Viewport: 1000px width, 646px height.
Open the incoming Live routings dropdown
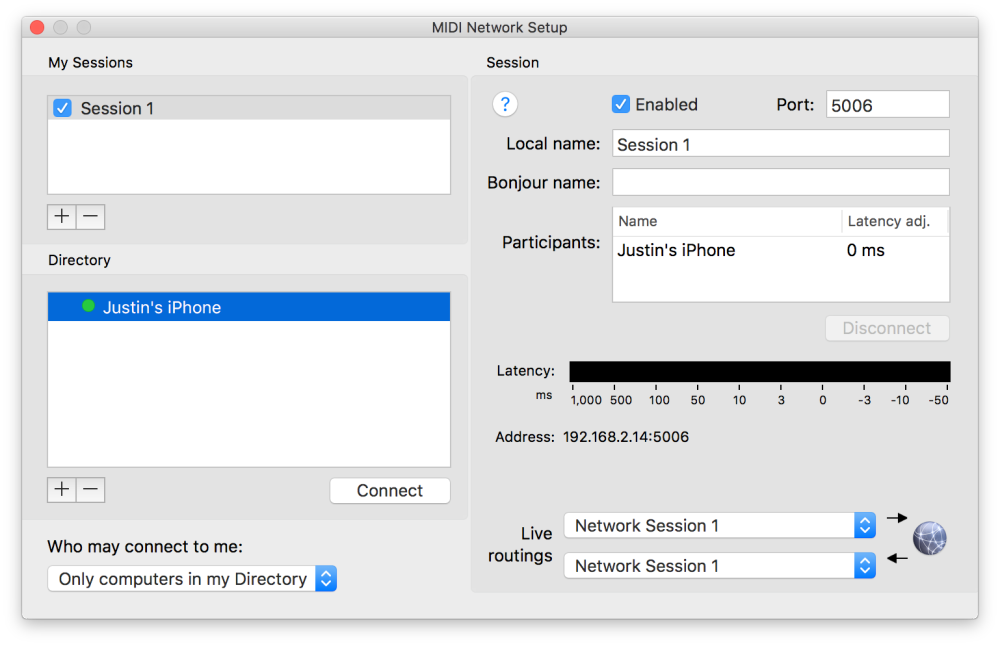pyautogui.click(x=720, y=566)
